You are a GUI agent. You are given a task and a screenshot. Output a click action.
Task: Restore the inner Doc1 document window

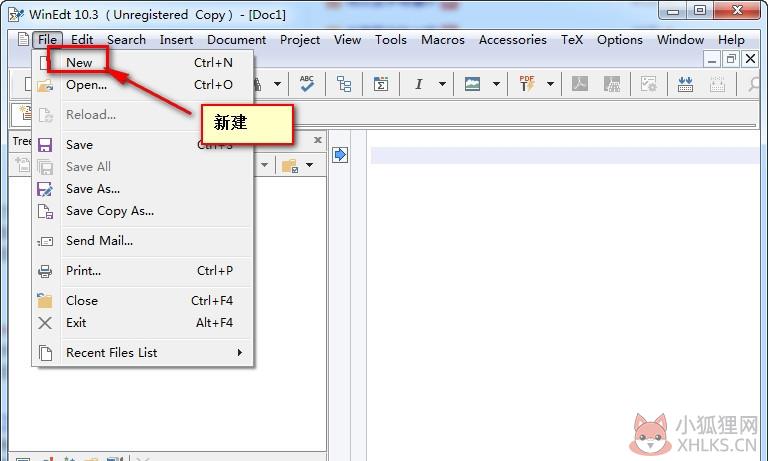(731, 59)
